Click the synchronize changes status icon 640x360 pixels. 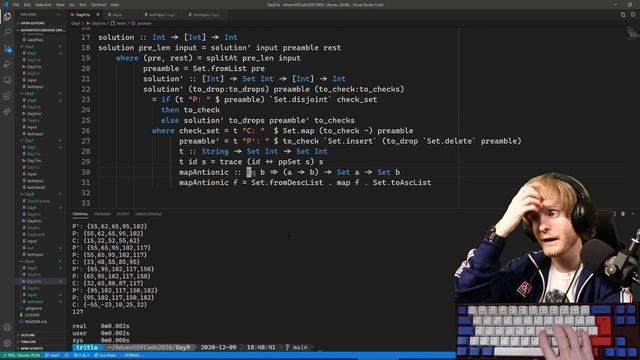pos(67,356)
